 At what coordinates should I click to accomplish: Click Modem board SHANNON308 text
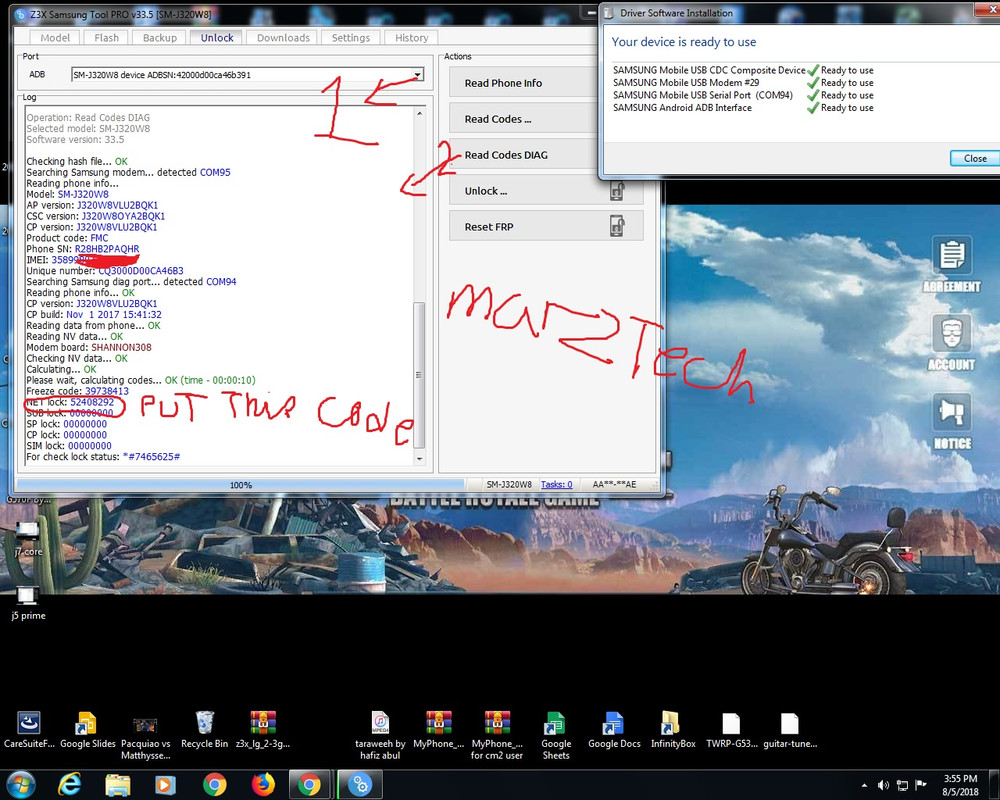point(121,347)
